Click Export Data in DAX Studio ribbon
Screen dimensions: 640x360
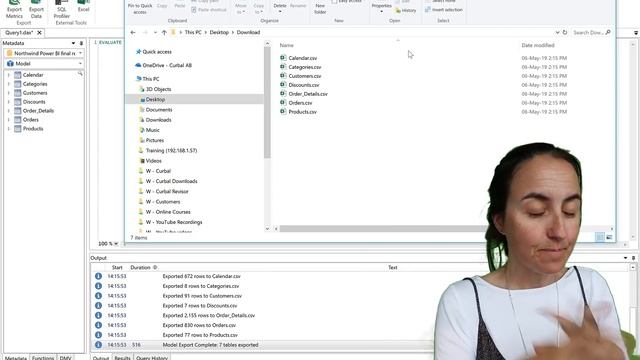[x=36, y=9]
